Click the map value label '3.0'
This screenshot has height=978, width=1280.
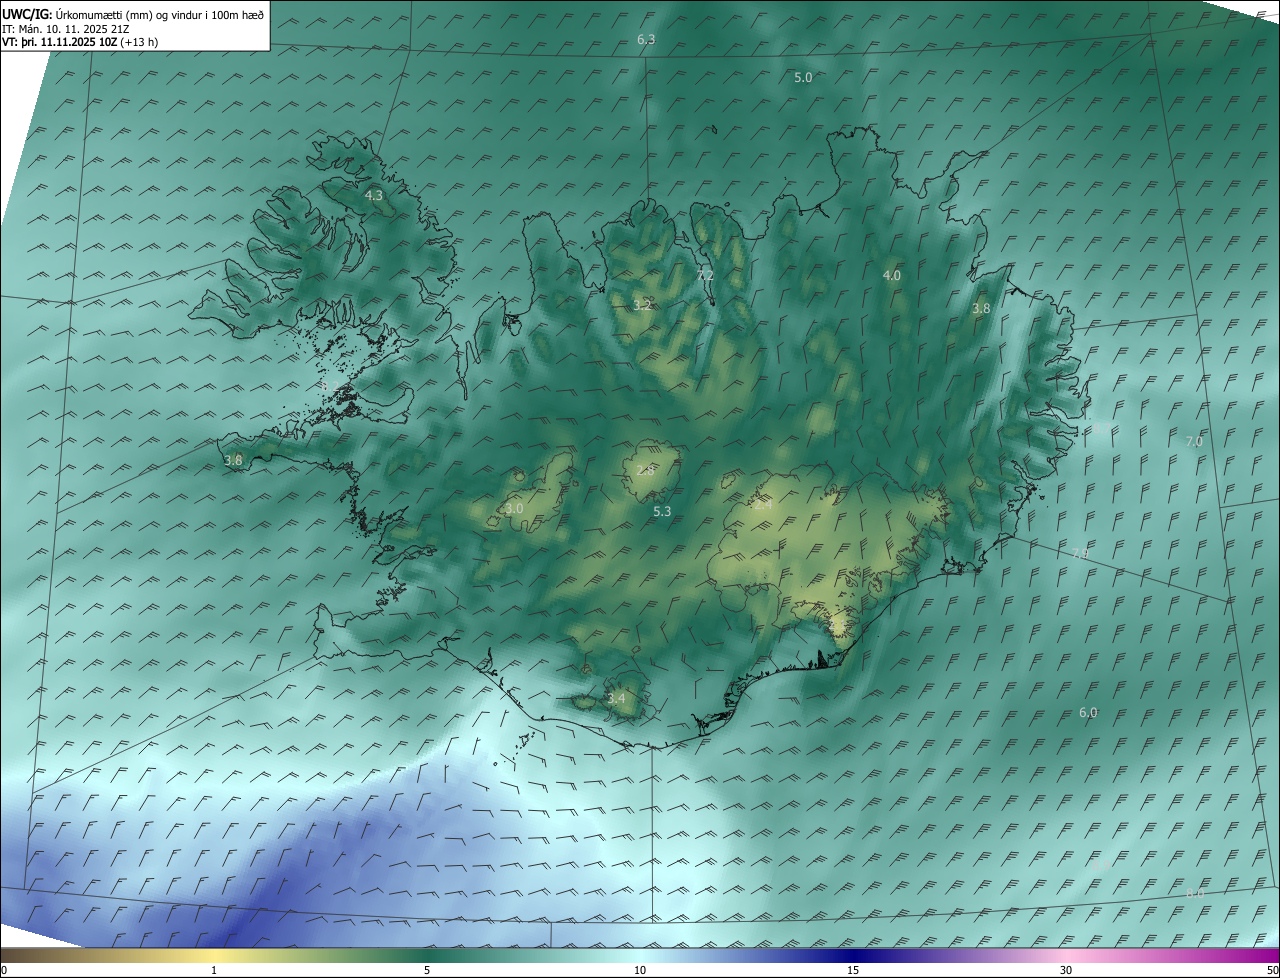[x=514, y=509]
